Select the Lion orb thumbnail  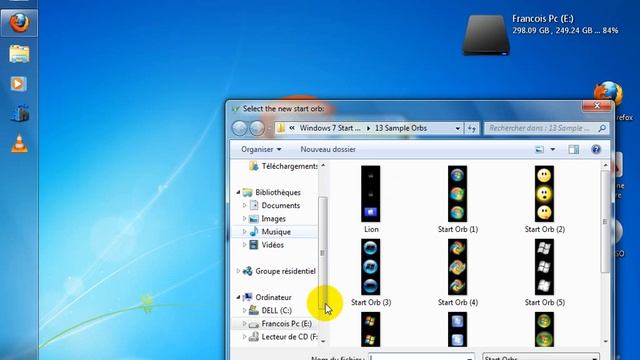[x=371, y=194]
